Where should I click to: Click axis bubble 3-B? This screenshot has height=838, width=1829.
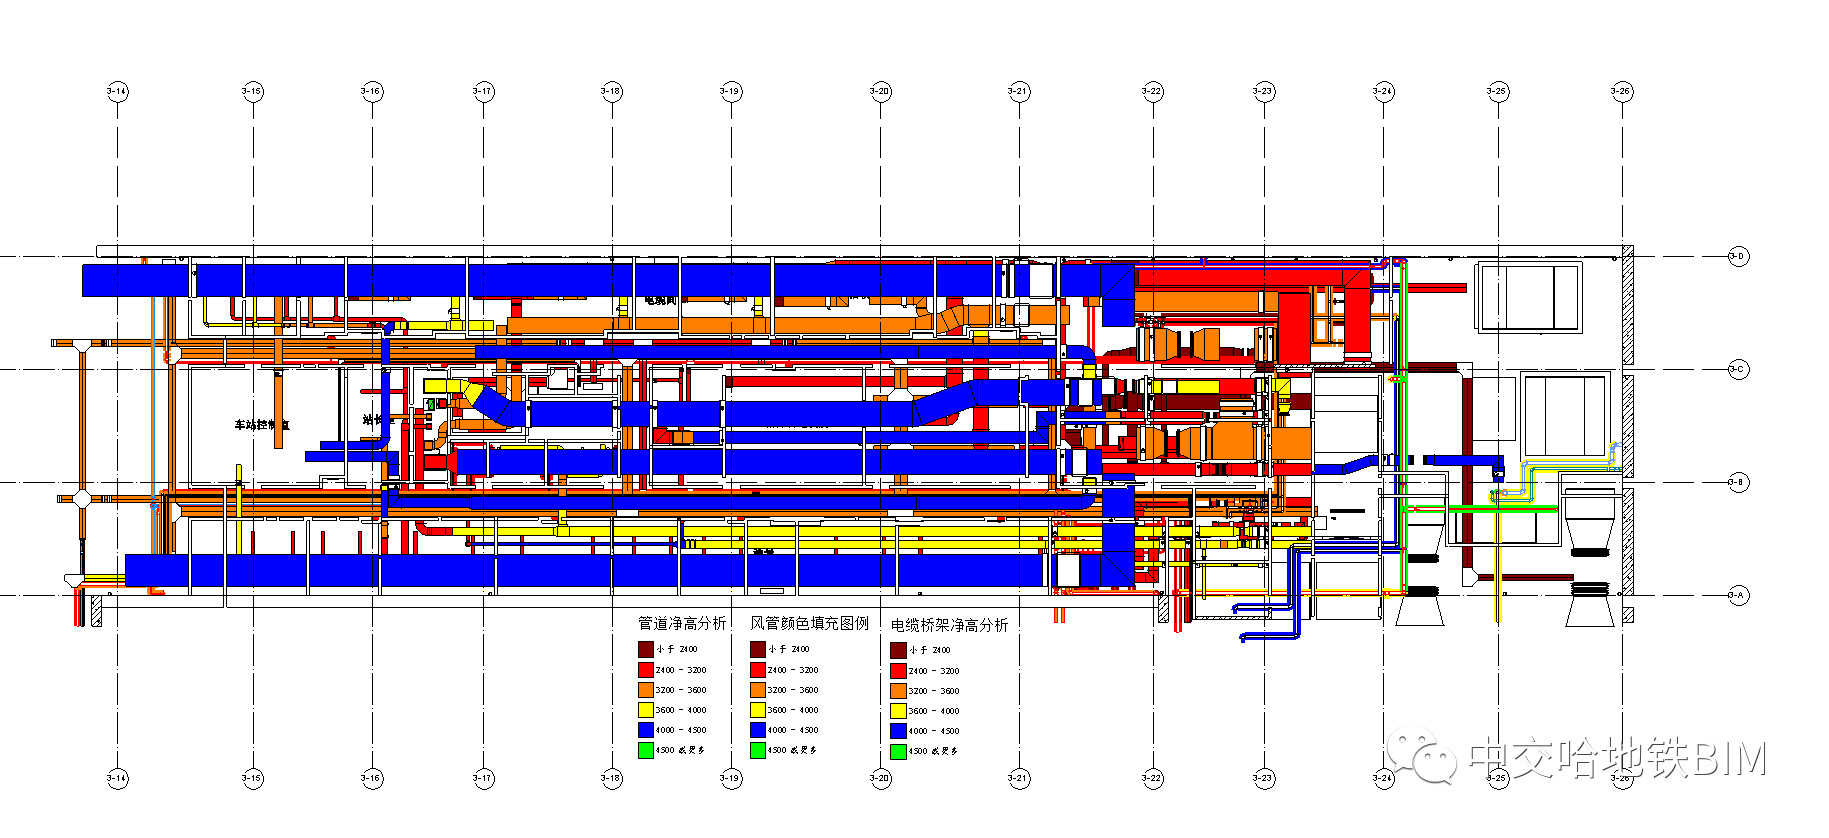coord(1738,482)
